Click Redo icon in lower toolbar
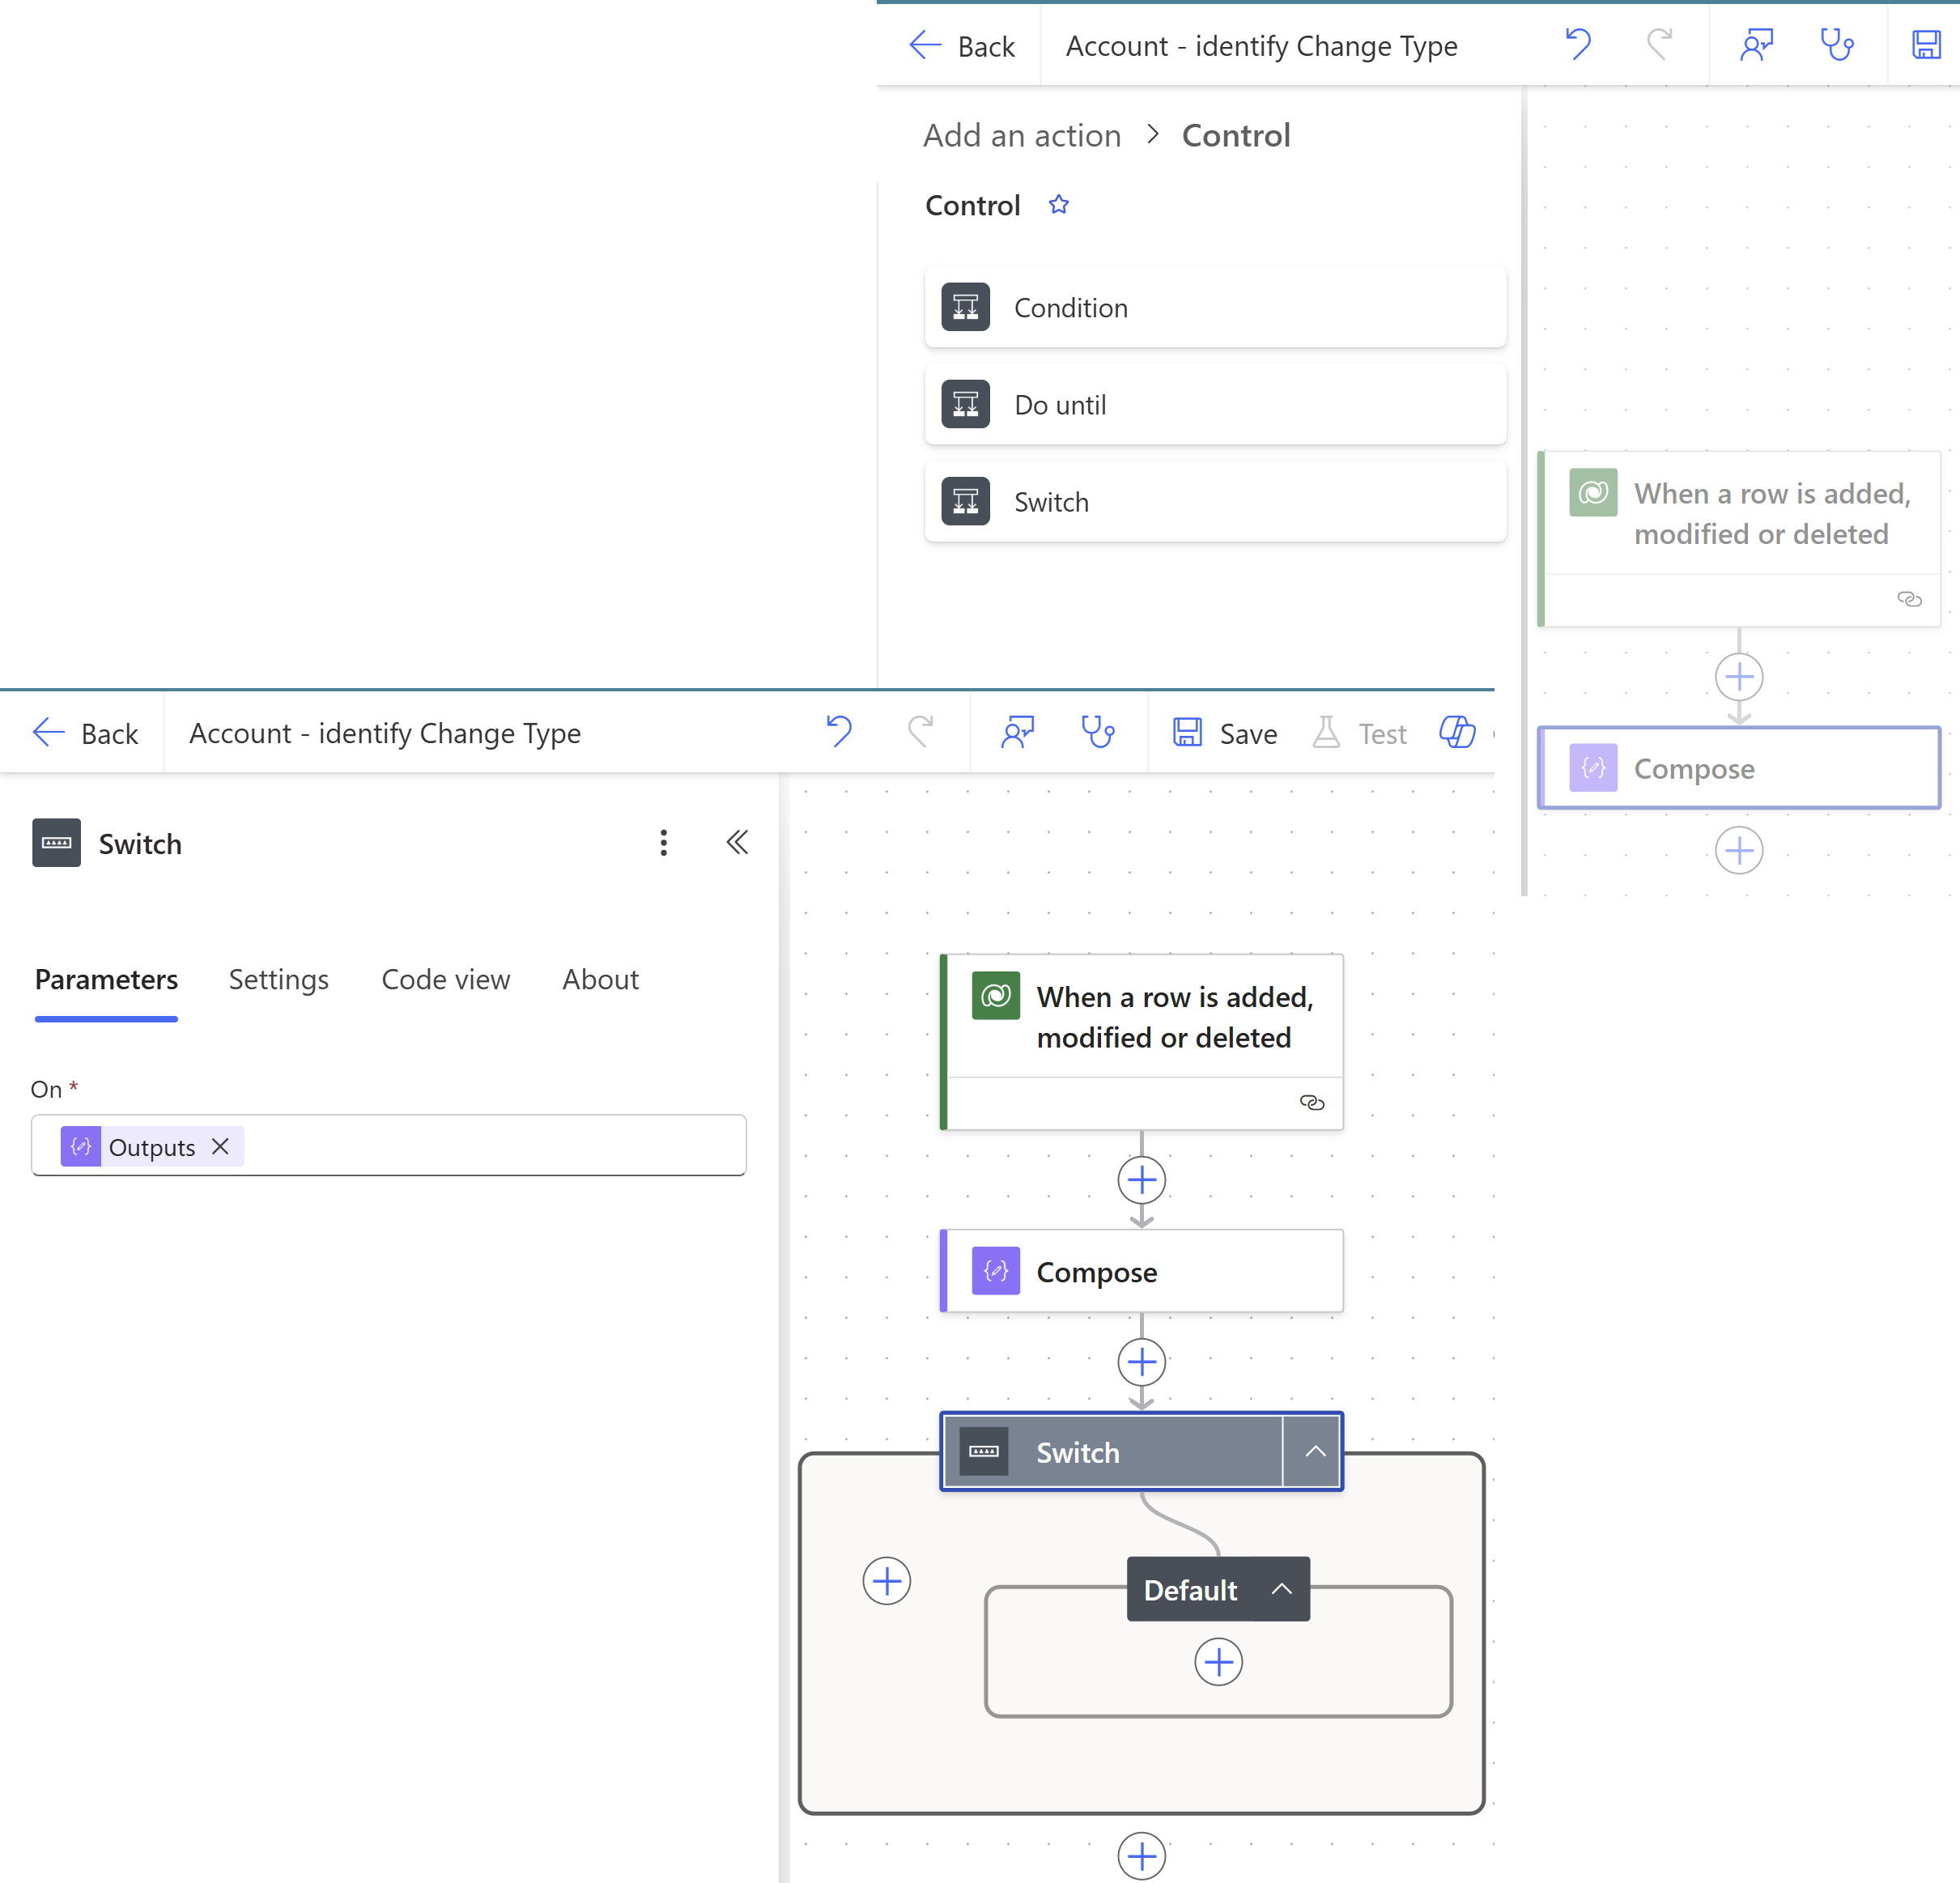The height and width of the screenshot is (1883, 1960). tap(920, 732)
